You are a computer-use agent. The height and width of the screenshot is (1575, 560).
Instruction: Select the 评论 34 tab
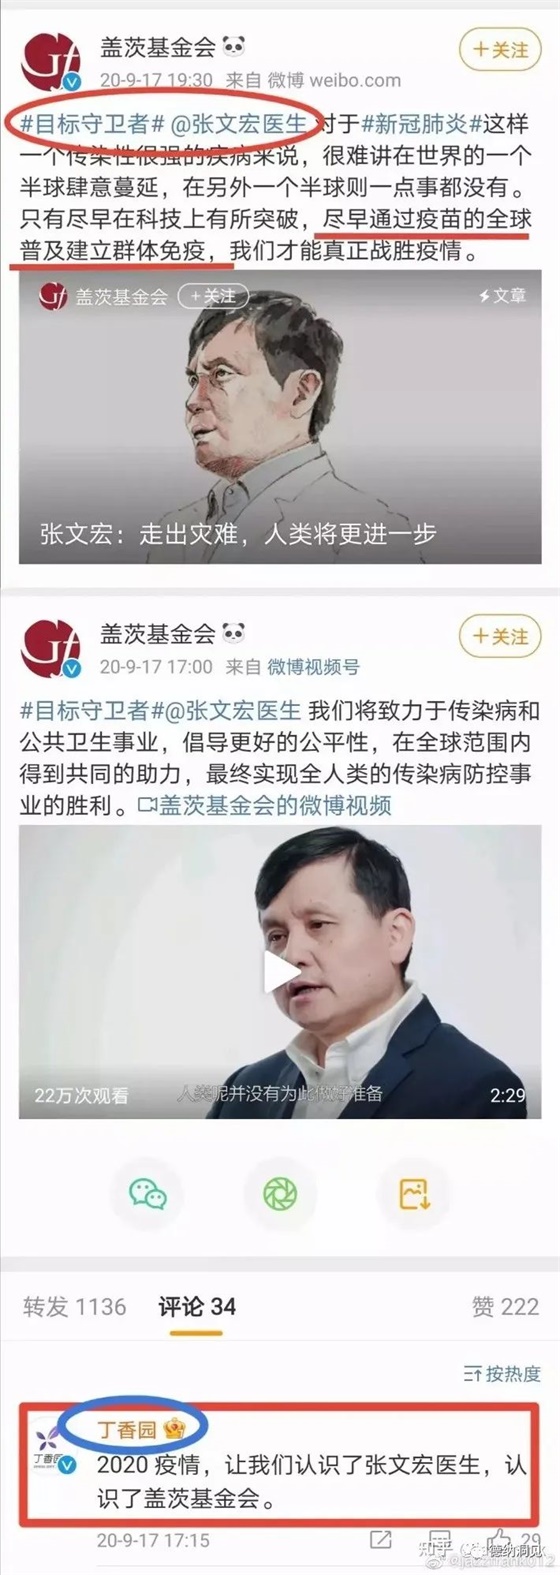pos(197,1306)
